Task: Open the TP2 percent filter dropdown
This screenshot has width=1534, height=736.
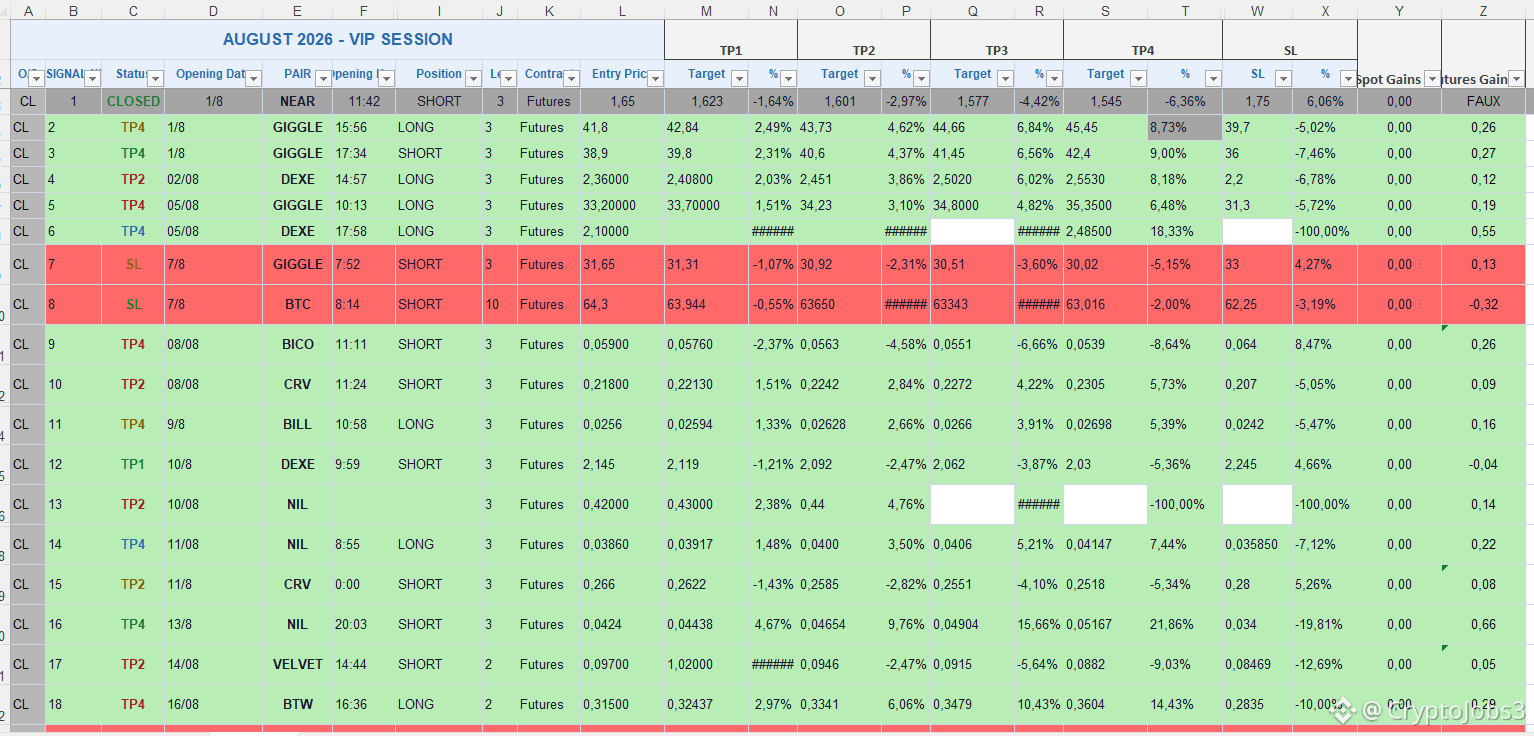Action: pos(921,78)
